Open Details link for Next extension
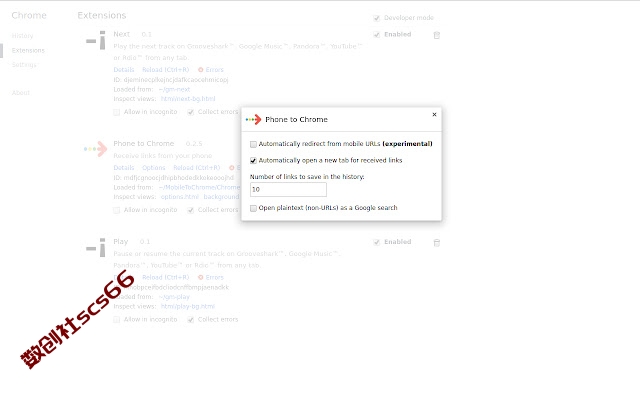640x400 pixels. point(124,70)
